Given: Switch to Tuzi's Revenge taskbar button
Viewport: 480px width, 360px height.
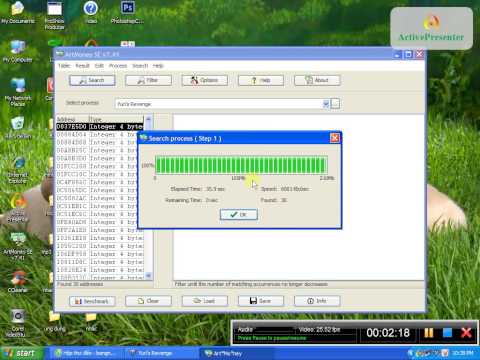Looking at the screenshot, I should 161,353.
